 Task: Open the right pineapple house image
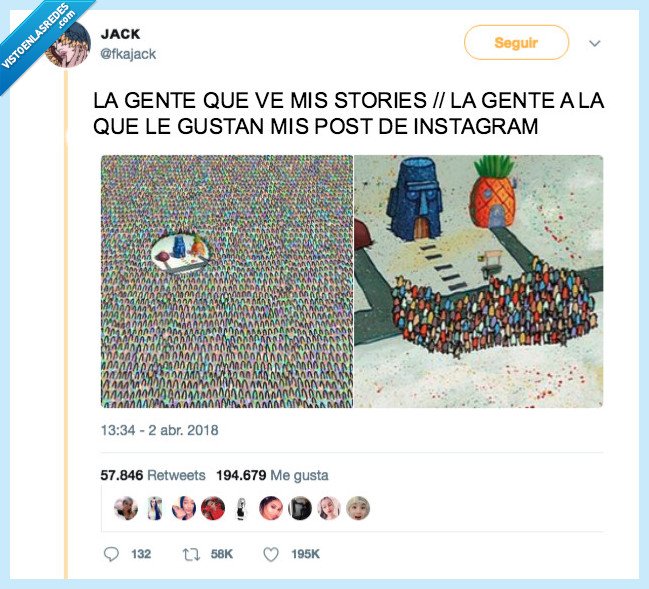click(x=479, y=281)
